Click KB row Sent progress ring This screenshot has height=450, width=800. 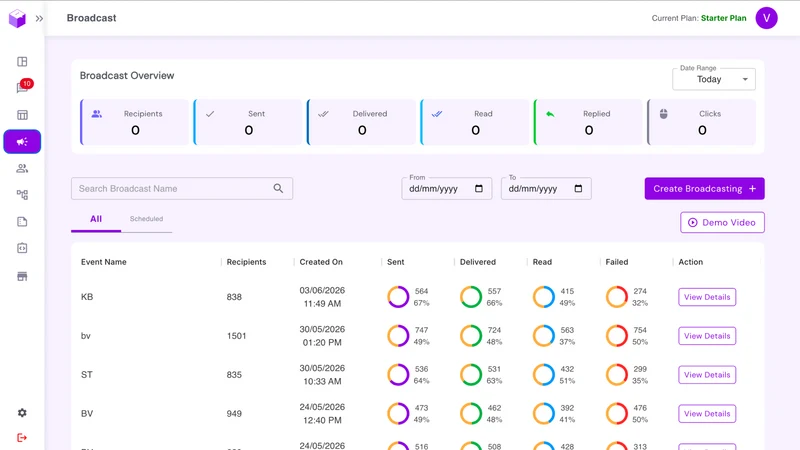coord(398,297)
